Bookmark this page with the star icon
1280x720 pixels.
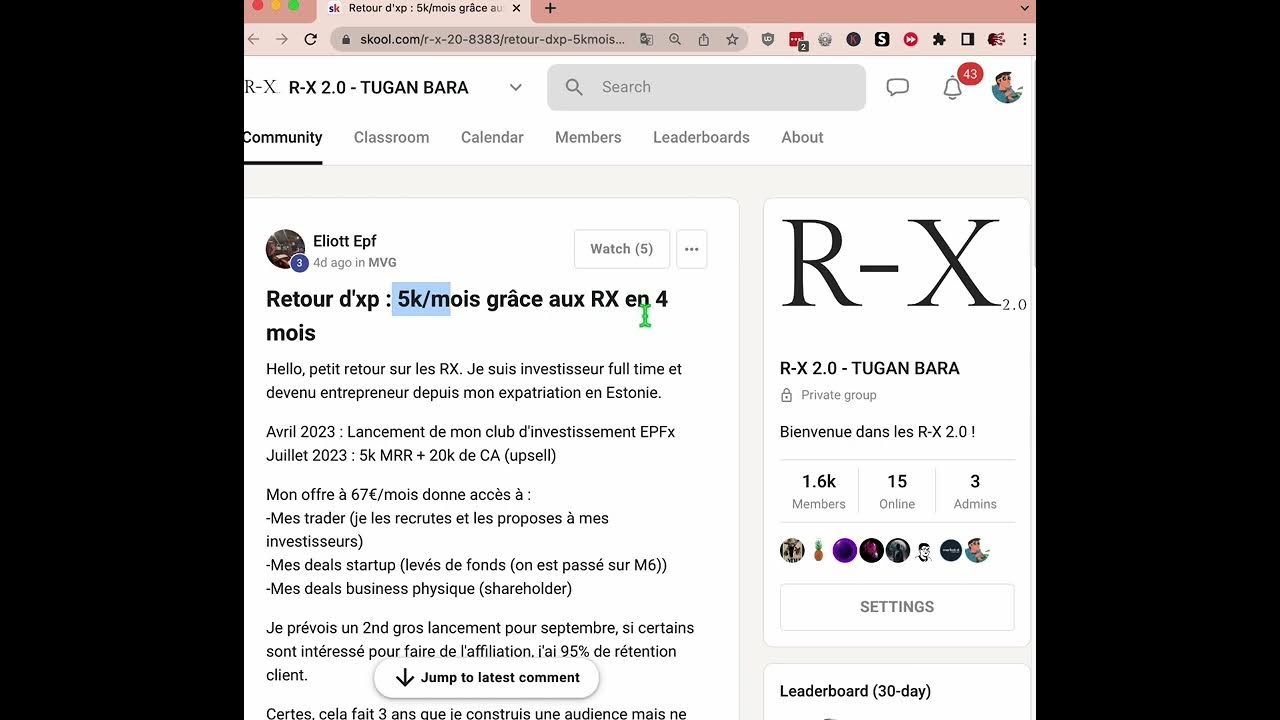coord(732,39)
